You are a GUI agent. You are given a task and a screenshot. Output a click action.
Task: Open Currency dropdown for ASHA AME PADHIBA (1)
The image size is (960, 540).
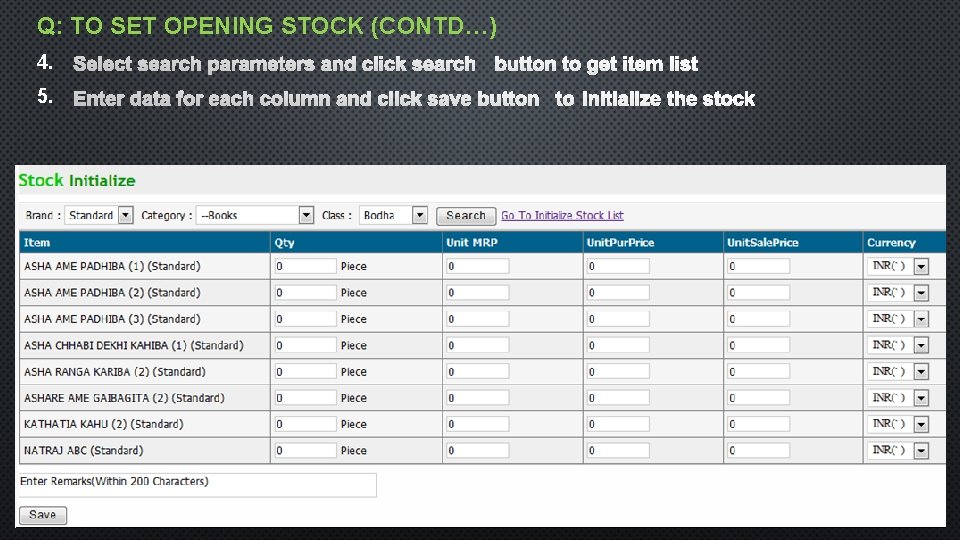point(899,266)
